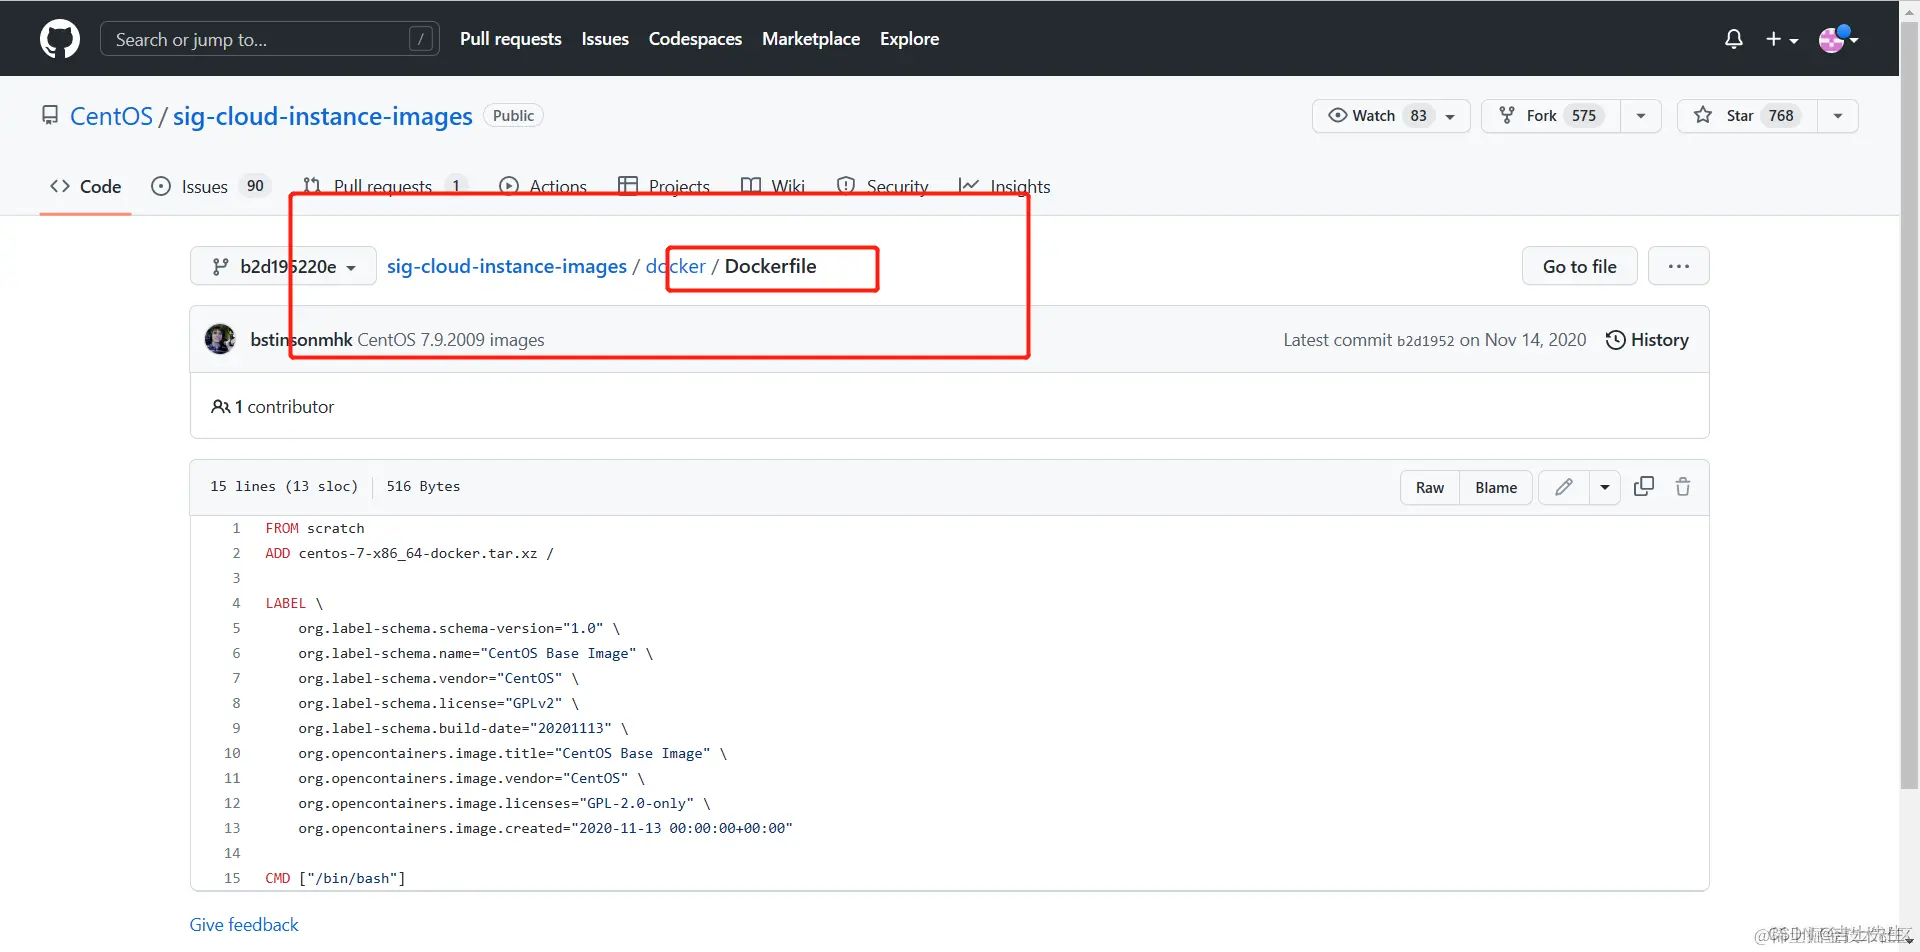The width and height of the screenshot is (1920, 952).
Task: Focus the Search or jump to field
Action: point(270,39)
